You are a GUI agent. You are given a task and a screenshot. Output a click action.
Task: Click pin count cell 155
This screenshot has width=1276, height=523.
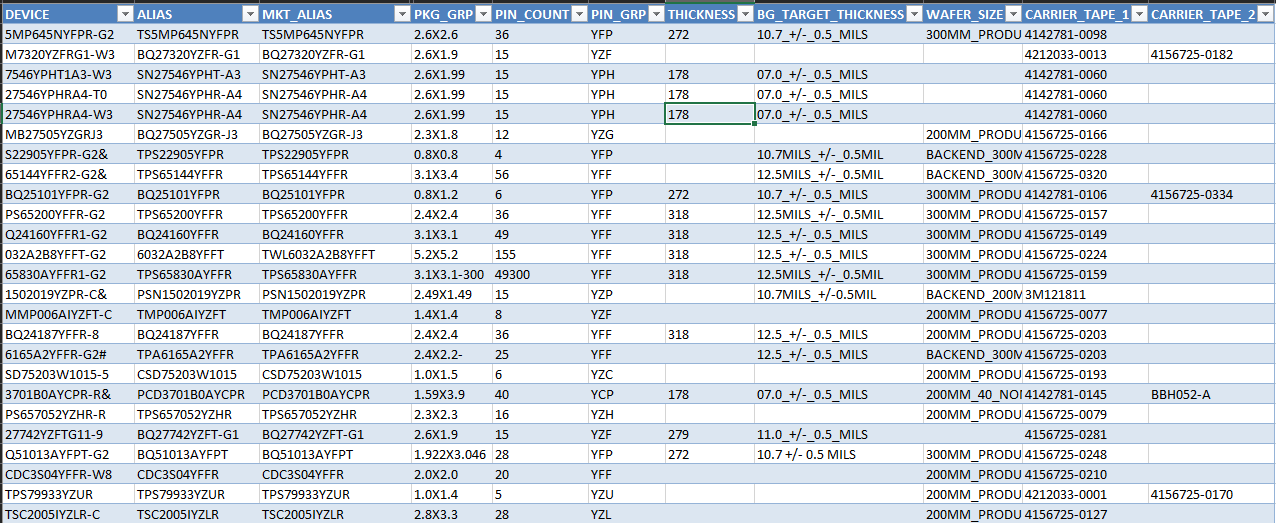click(x=539, y=254)
